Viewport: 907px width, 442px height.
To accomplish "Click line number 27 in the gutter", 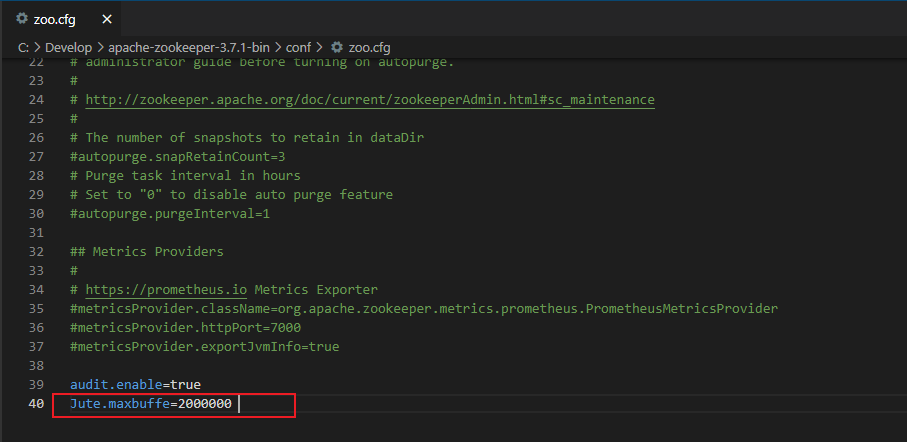I will click(36, 157).
